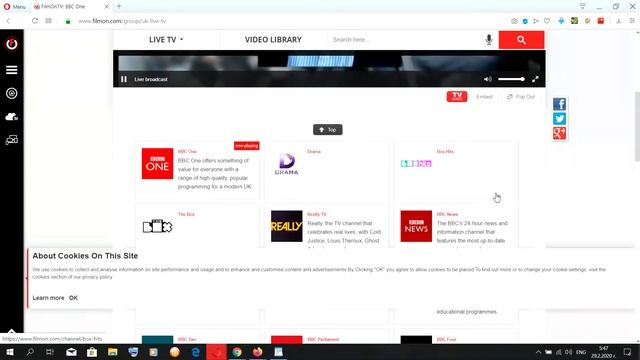Reload the page in Opera
Viewport: 640px width, 360px height.
point(35,21)
